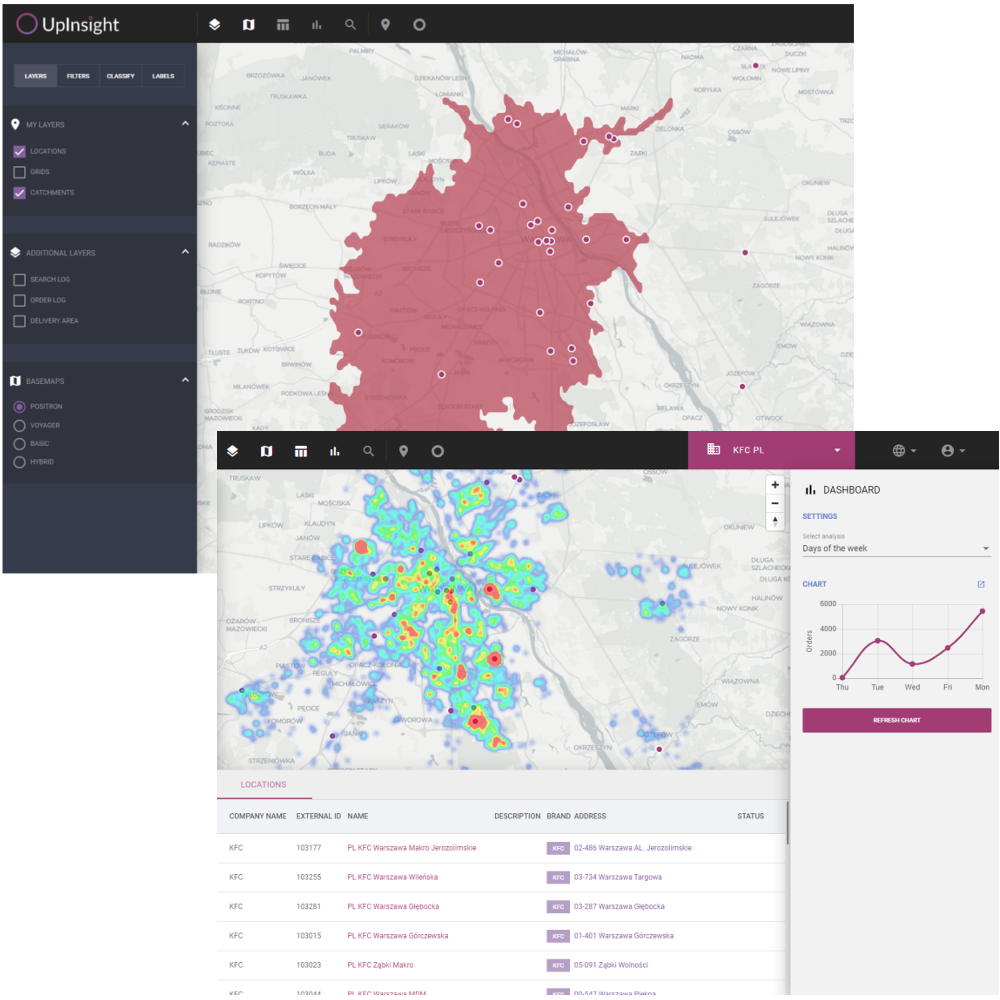Click address 05-091 Ząbki Wolności
Image resolution: width=1000 pixels, height=1000 pixels.
[x=611, y=966]
